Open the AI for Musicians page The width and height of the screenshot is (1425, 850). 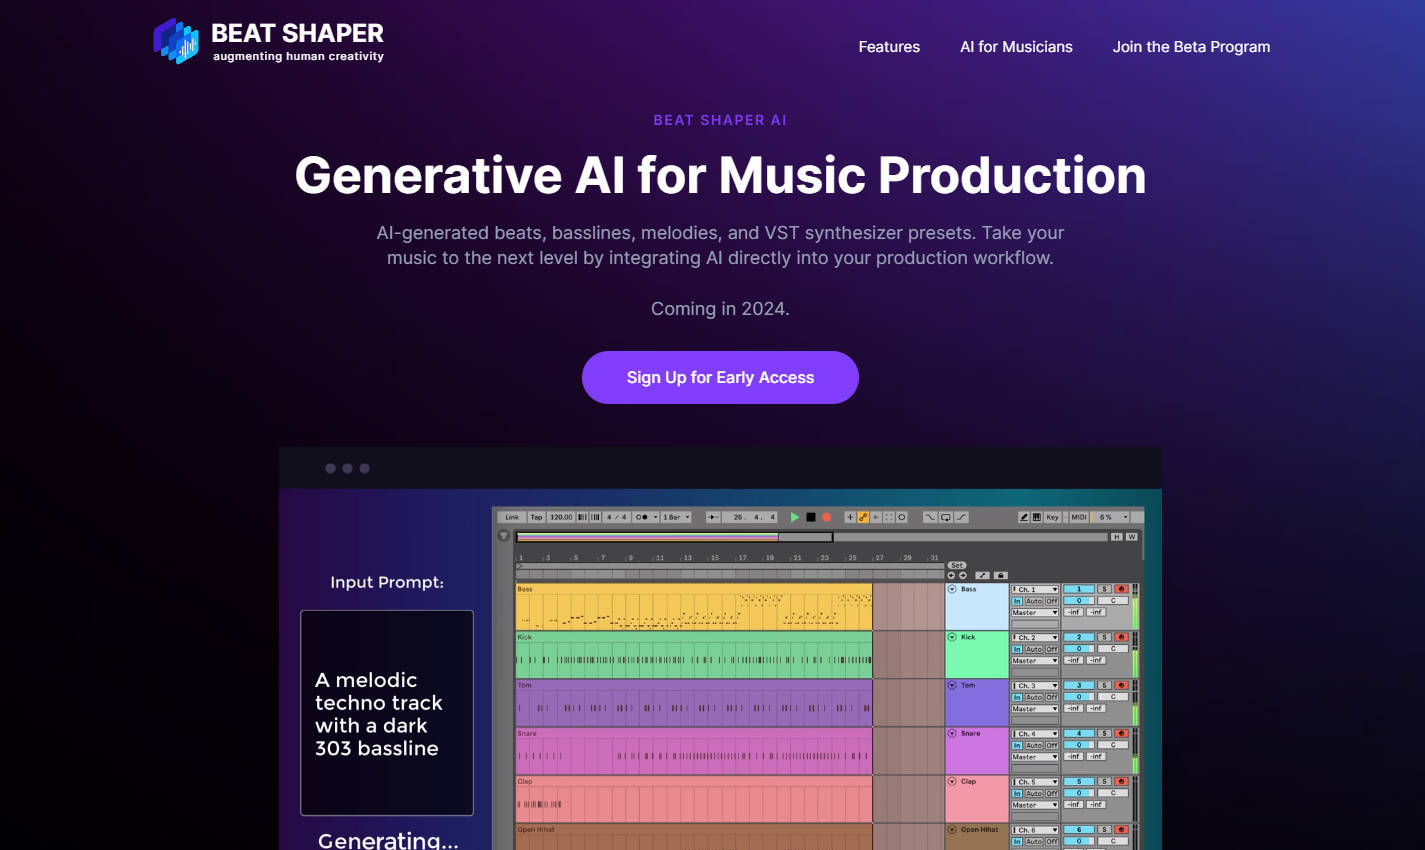click(1016, 46)
